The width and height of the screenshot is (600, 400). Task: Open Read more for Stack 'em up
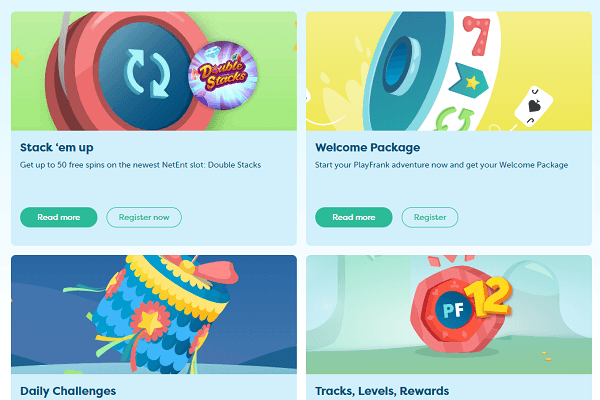[x=59, y=217]
